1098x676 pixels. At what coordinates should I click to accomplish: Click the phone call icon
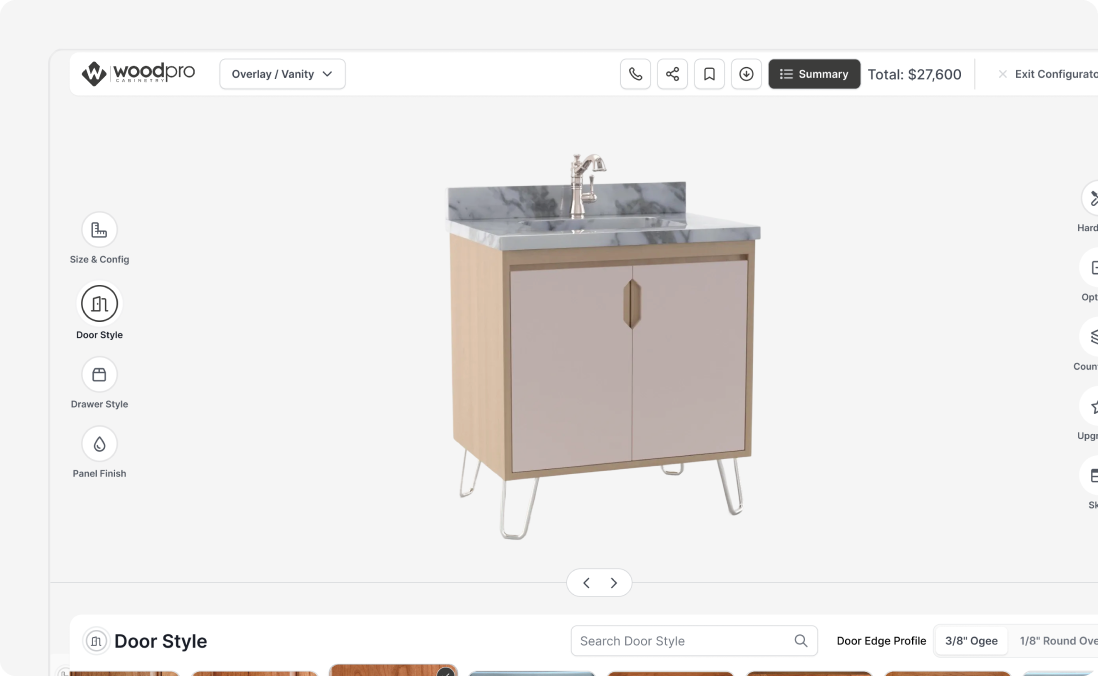635,74
